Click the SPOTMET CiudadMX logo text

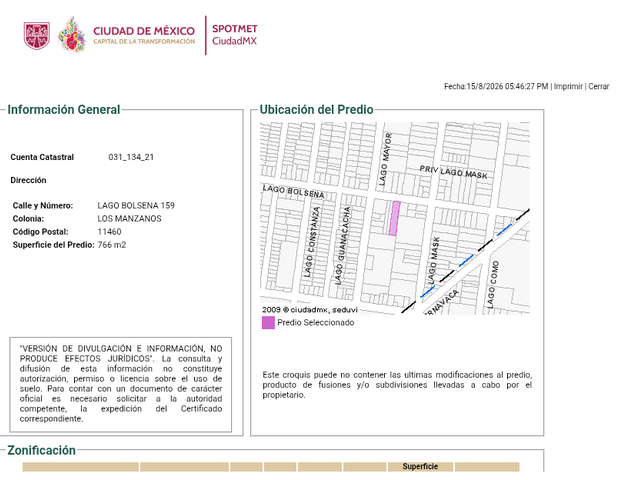coord(234,35)
